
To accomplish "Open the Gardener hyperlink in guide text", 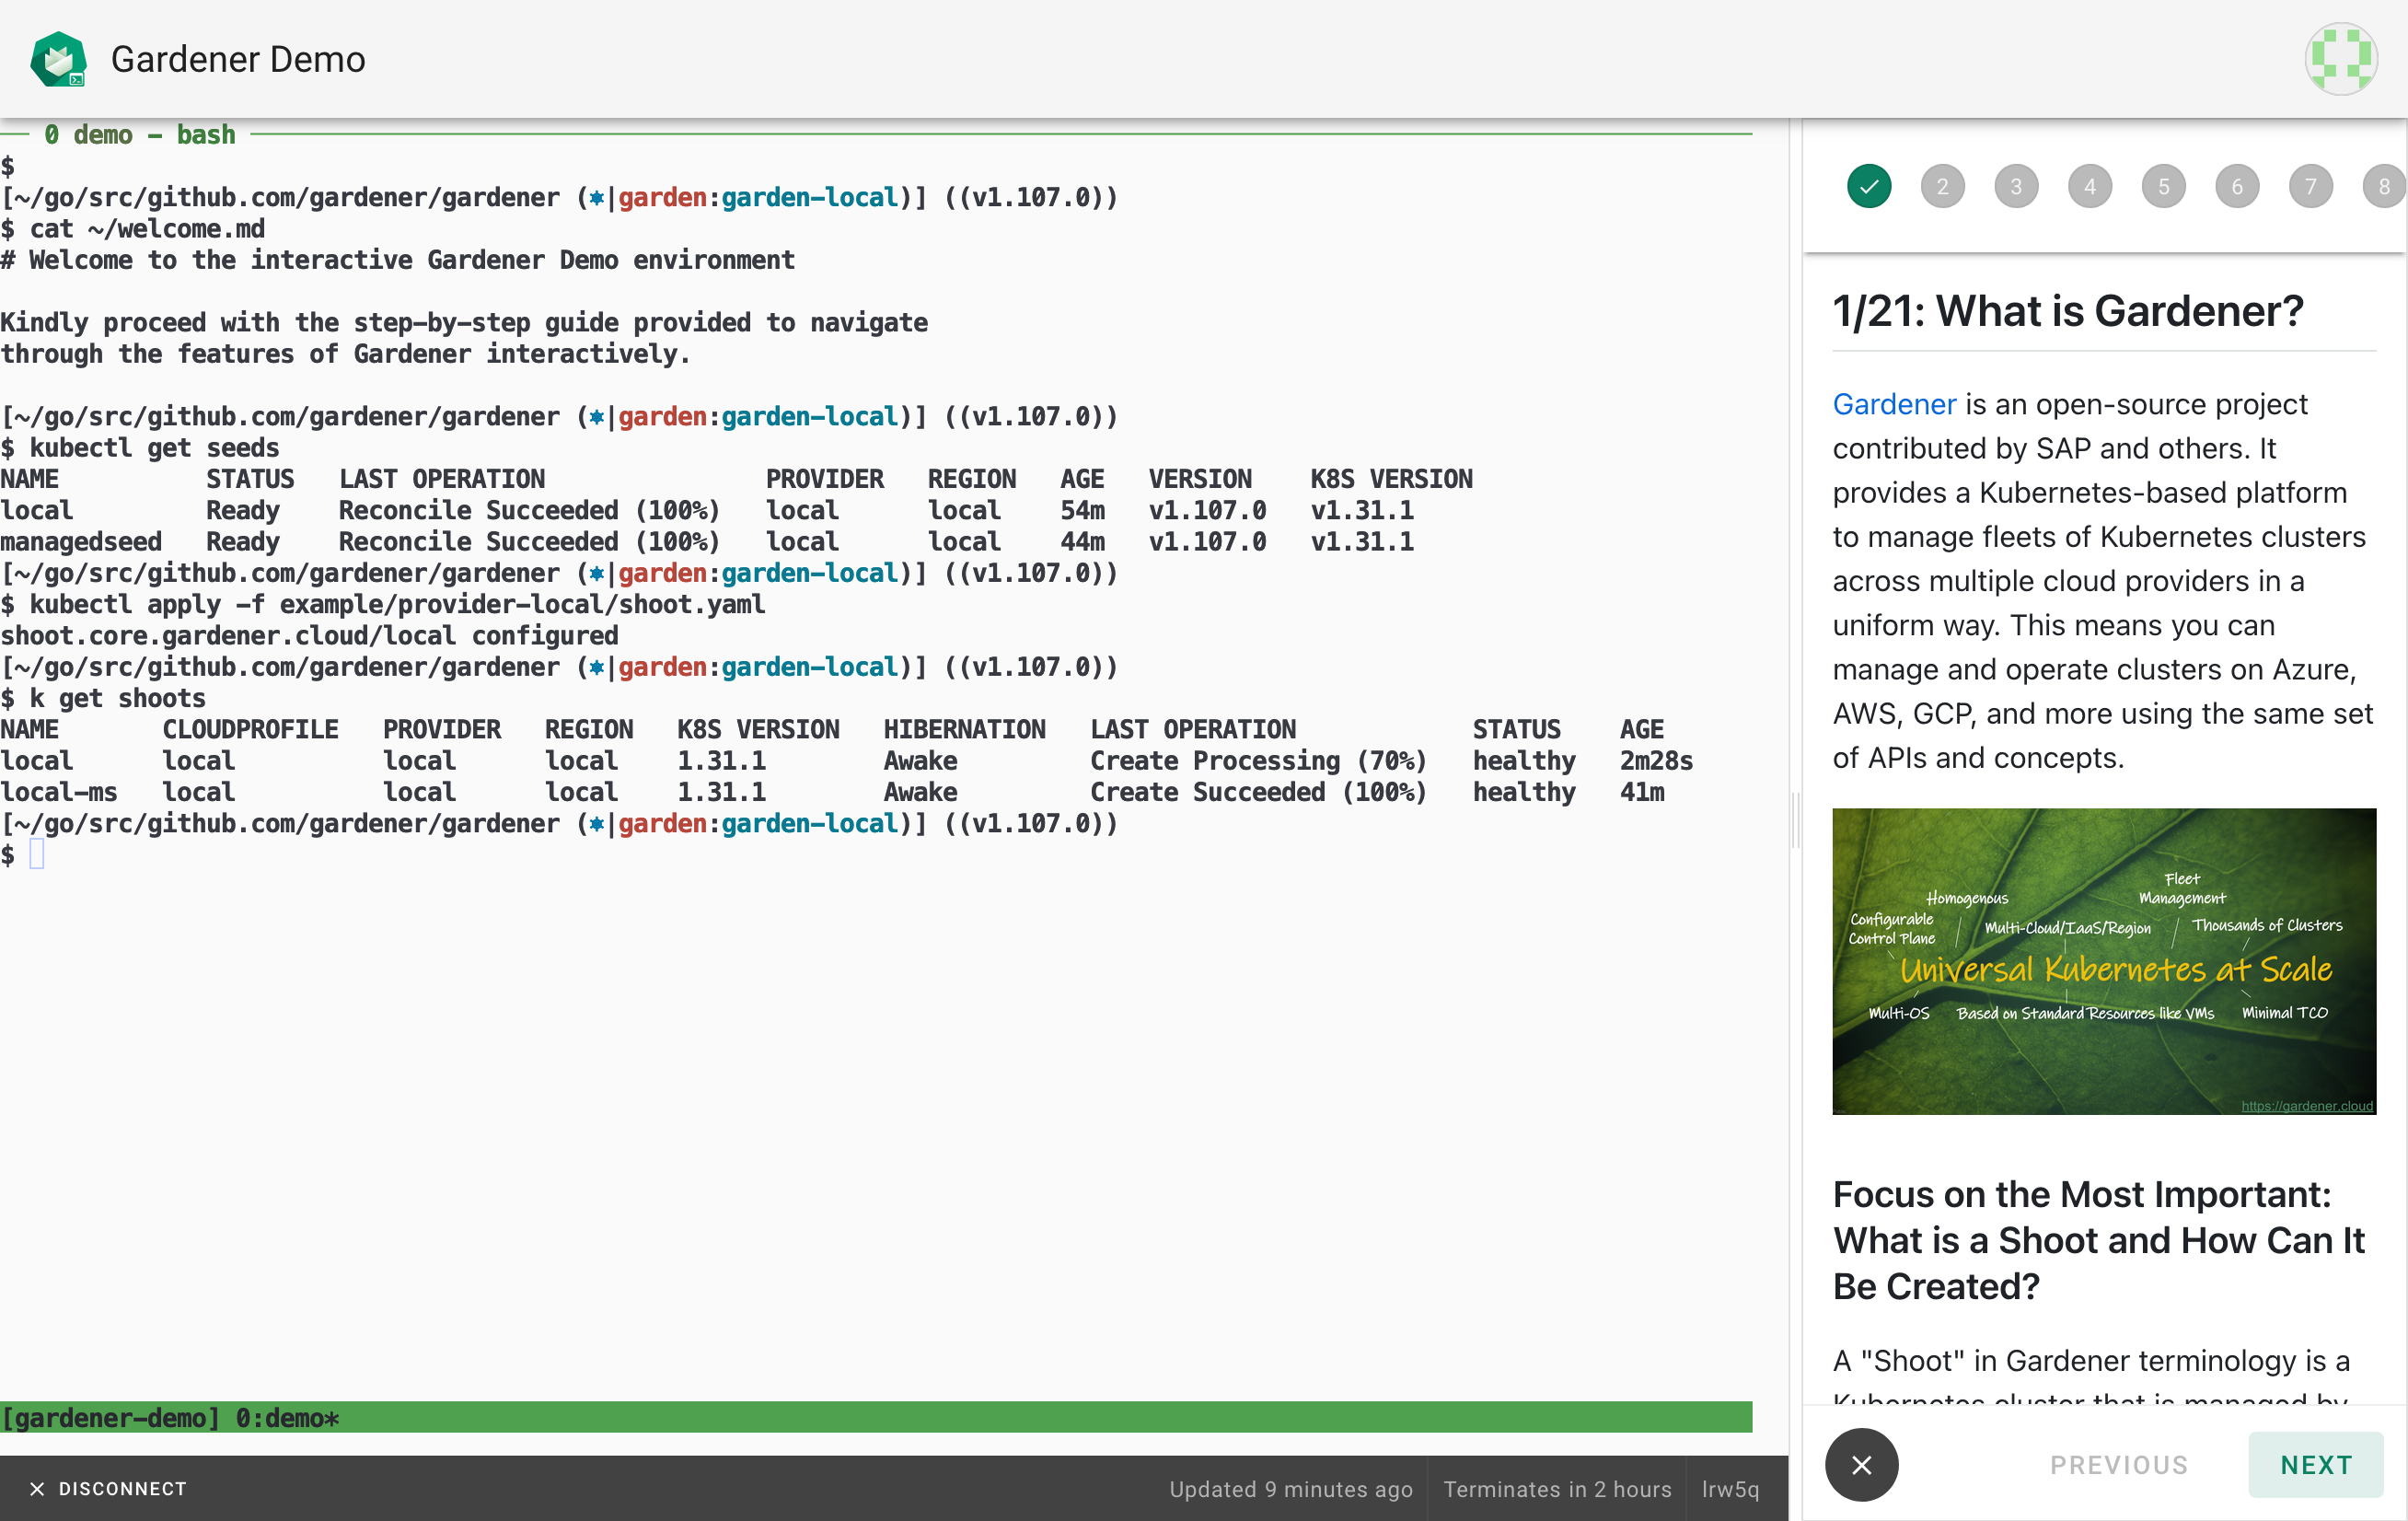I will tap(1894, 404).
